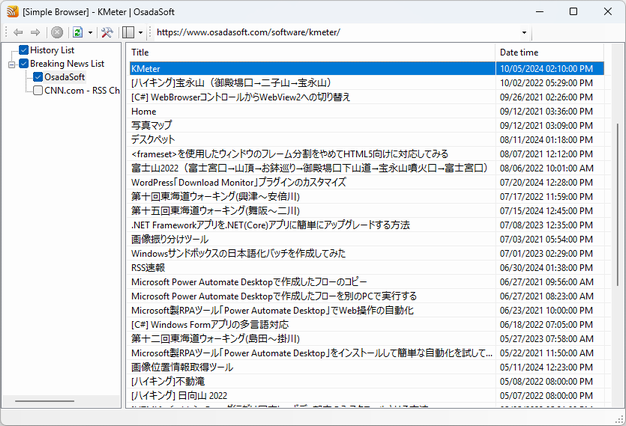Click the green Refresh icon
This screenshot has width=626, height=426.
tap(76, 32)
